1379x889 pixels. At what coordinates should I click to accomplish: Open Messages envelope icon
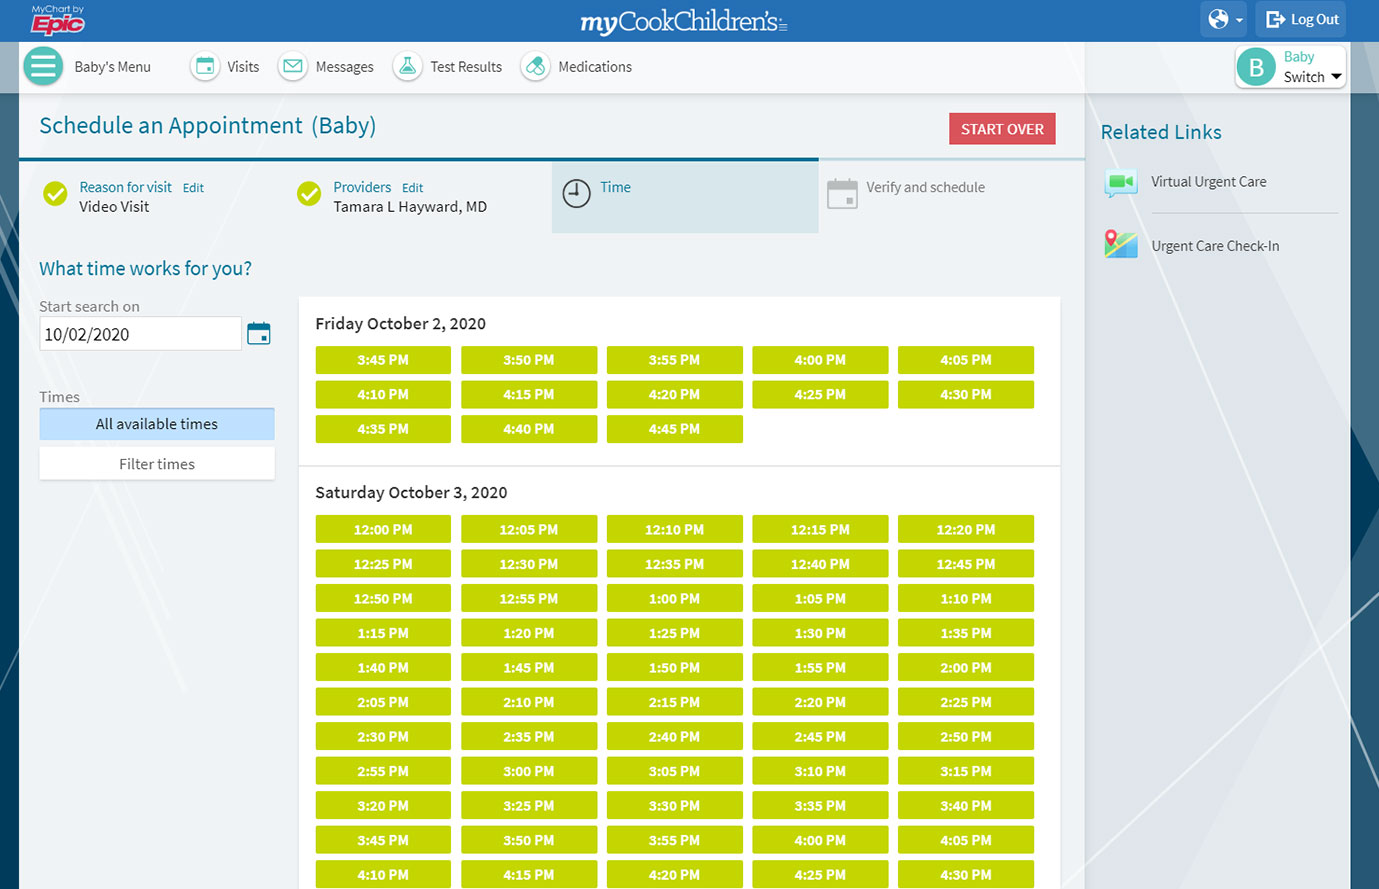(x=293, y=67)
